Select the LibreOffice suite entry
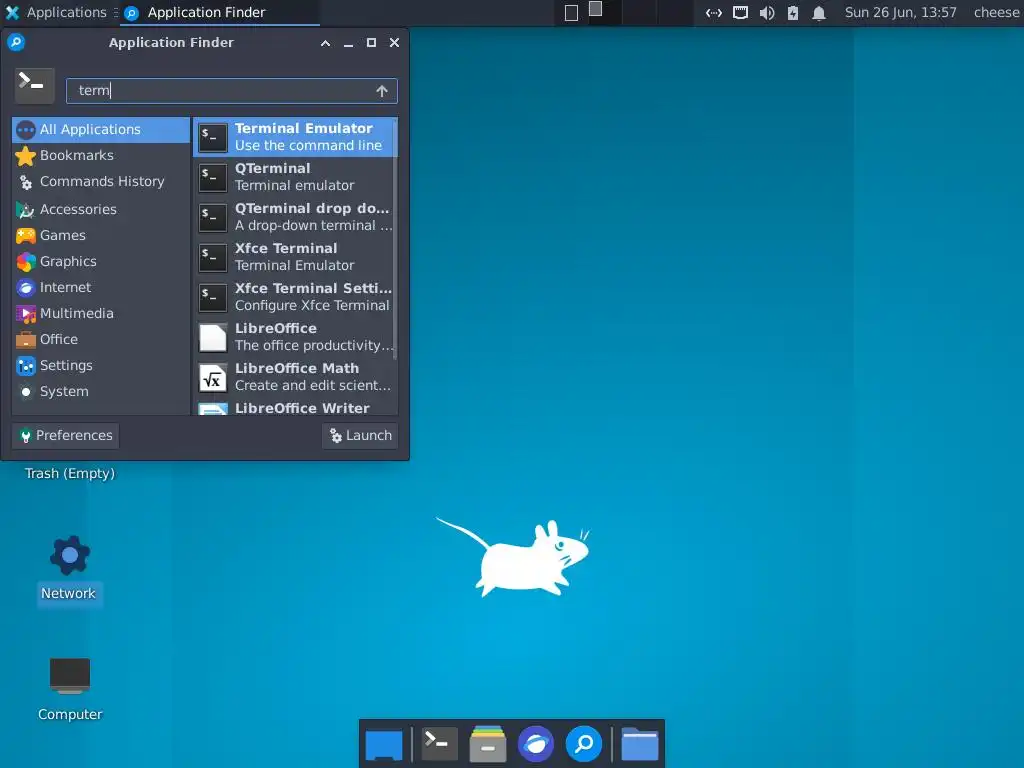 [x=295, y=336]
